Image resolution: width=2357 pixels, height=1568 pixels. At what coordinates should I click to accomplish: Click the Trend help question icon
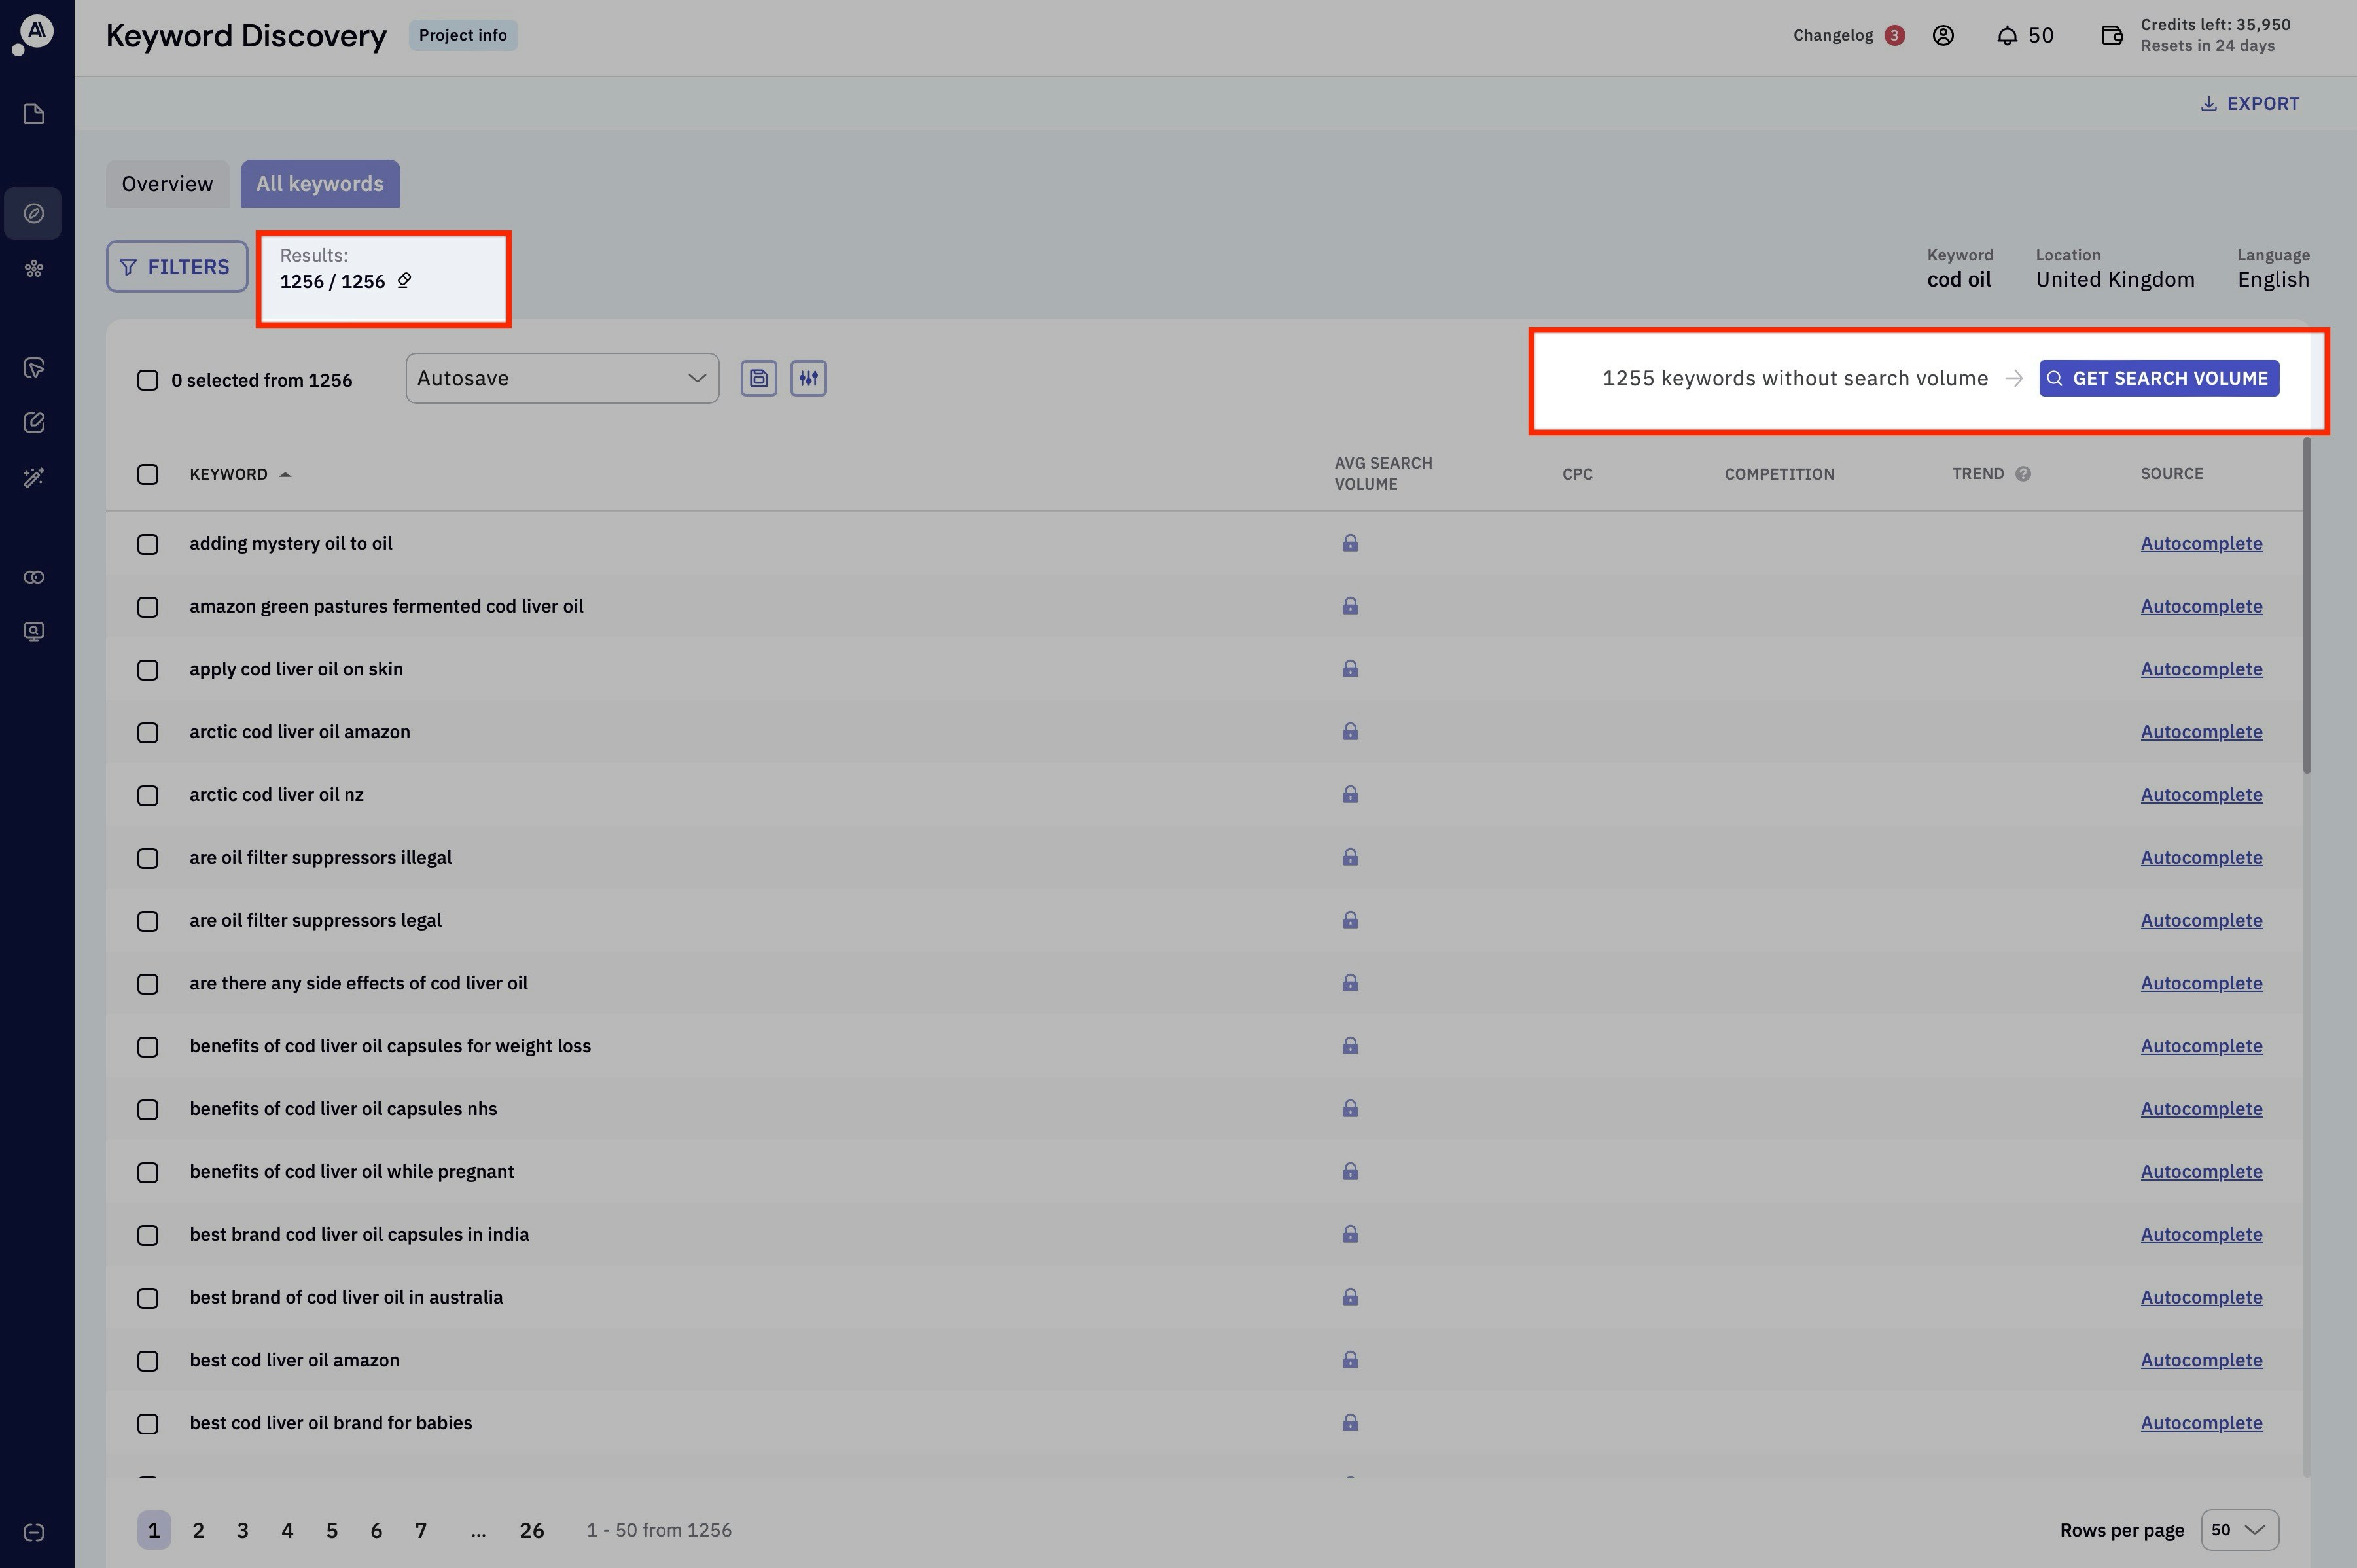[x=2022, y=474]
